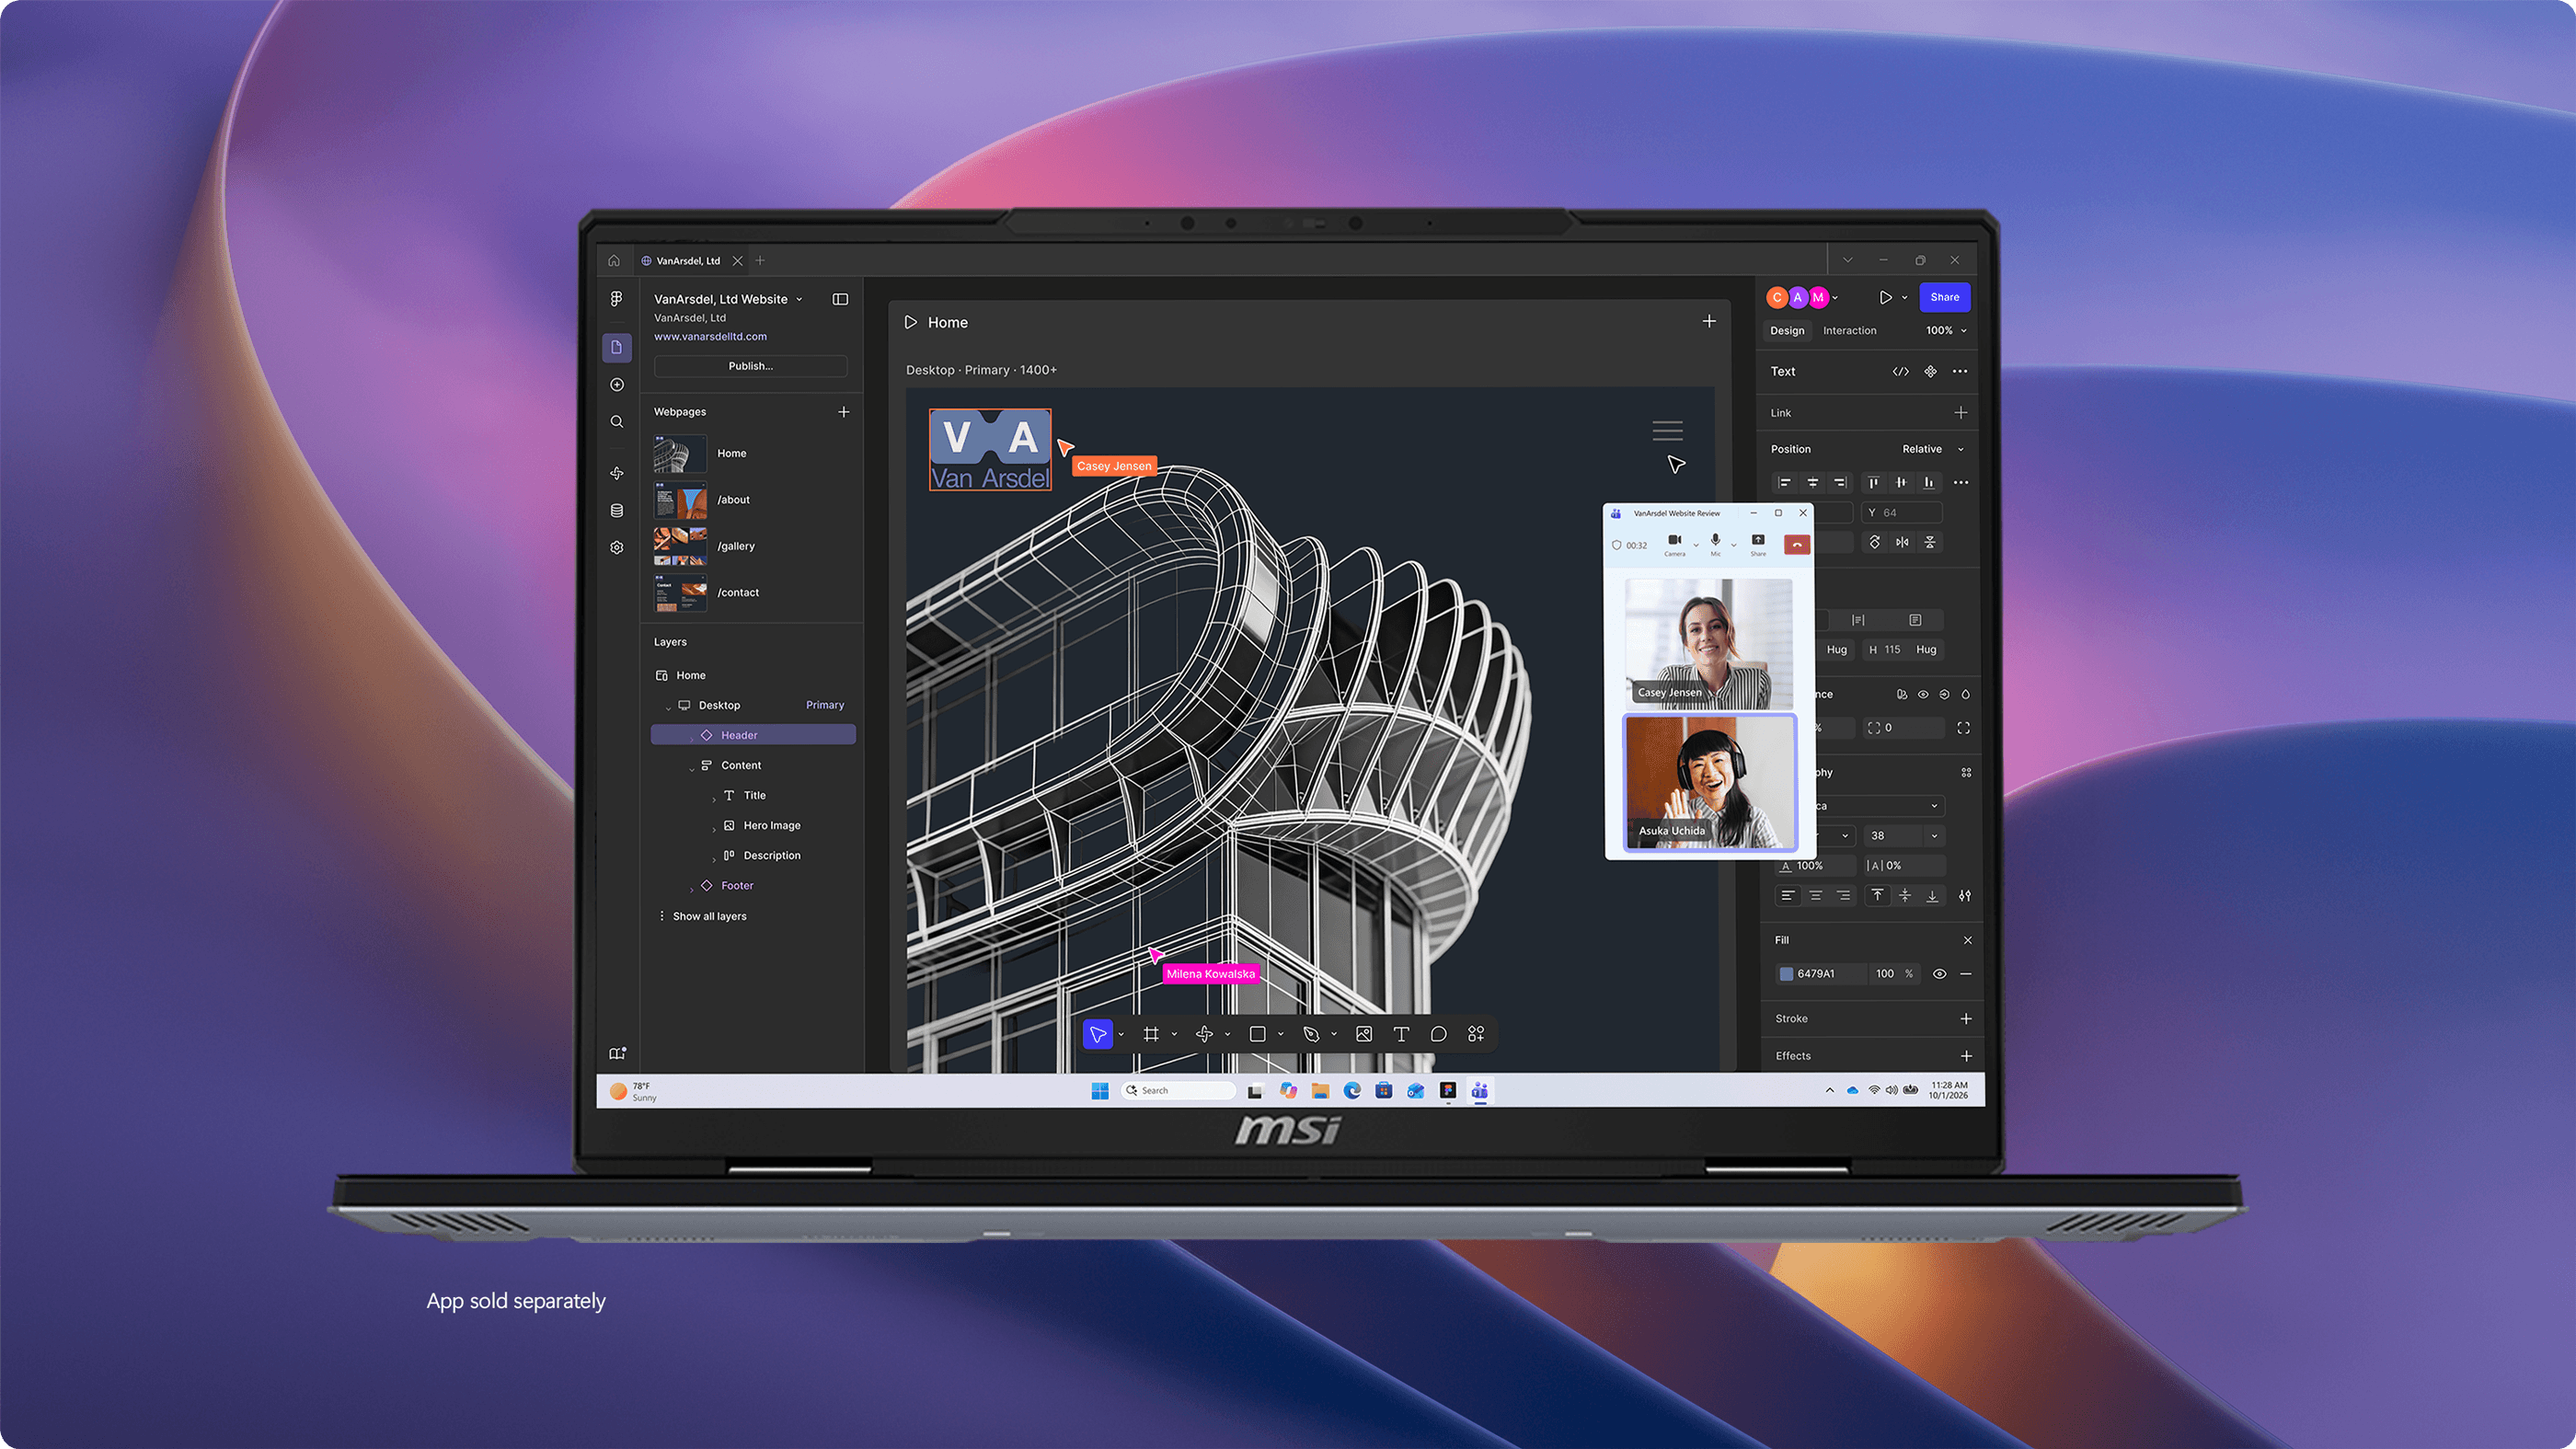Toggle appearance visibility eye icon
This screenshot has width=2576, height=1449.
point(1923,694)
